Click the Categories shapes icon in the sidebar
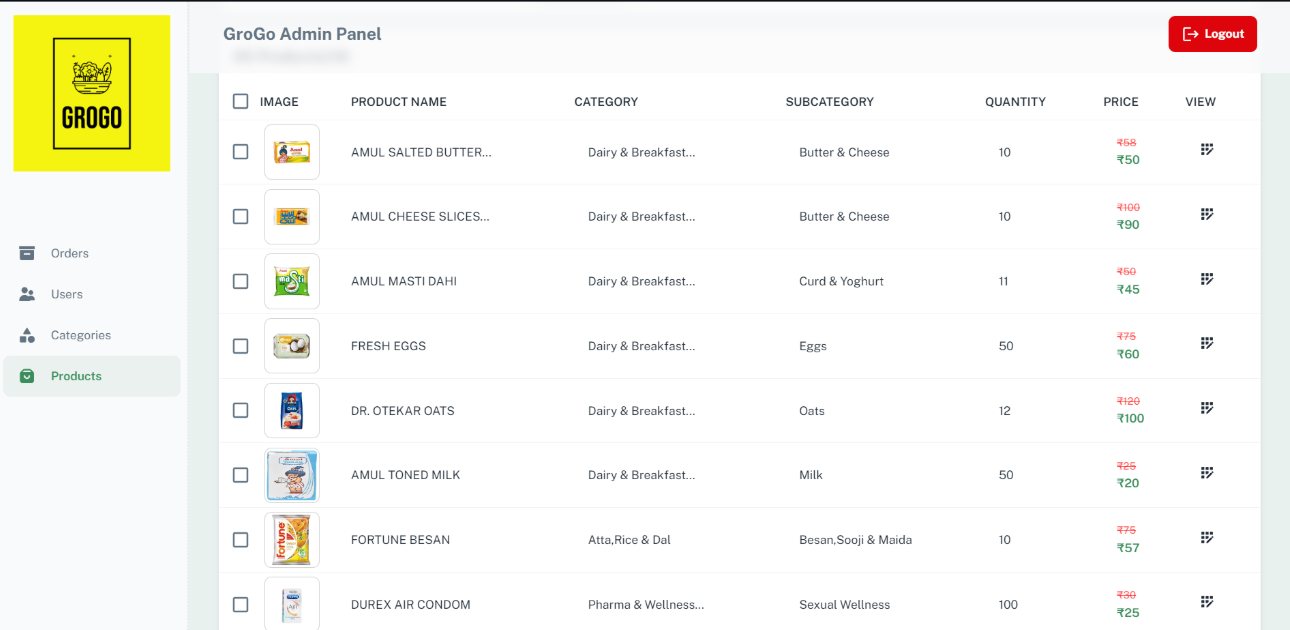Image resolution: width=1290 pixels, height=630 pixels. coord(26,335)
